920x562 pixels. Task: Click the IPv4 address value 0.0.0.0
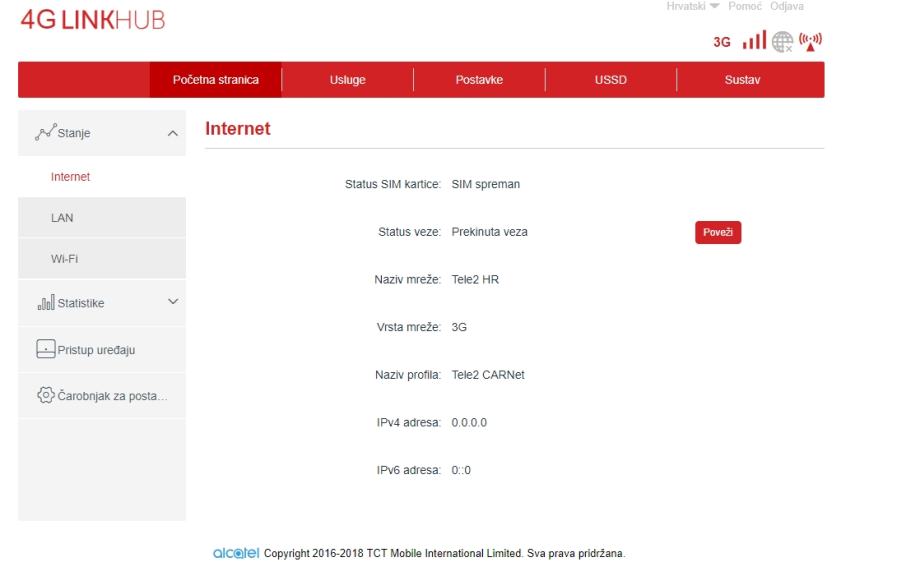469,422
